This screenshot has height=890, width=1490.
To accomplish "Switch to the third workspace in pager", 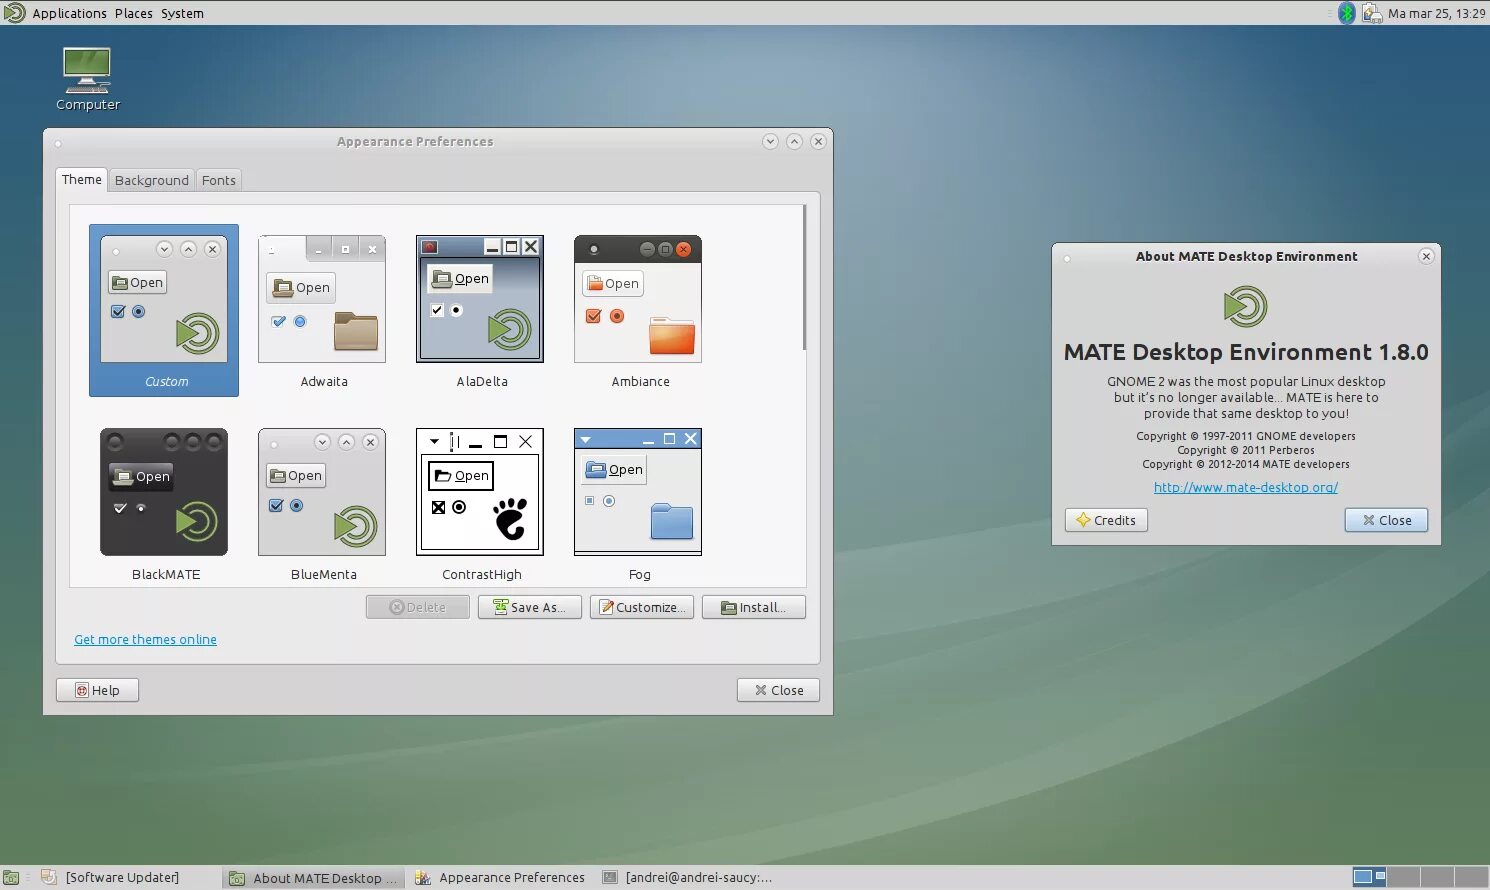I will point(1437,877).
